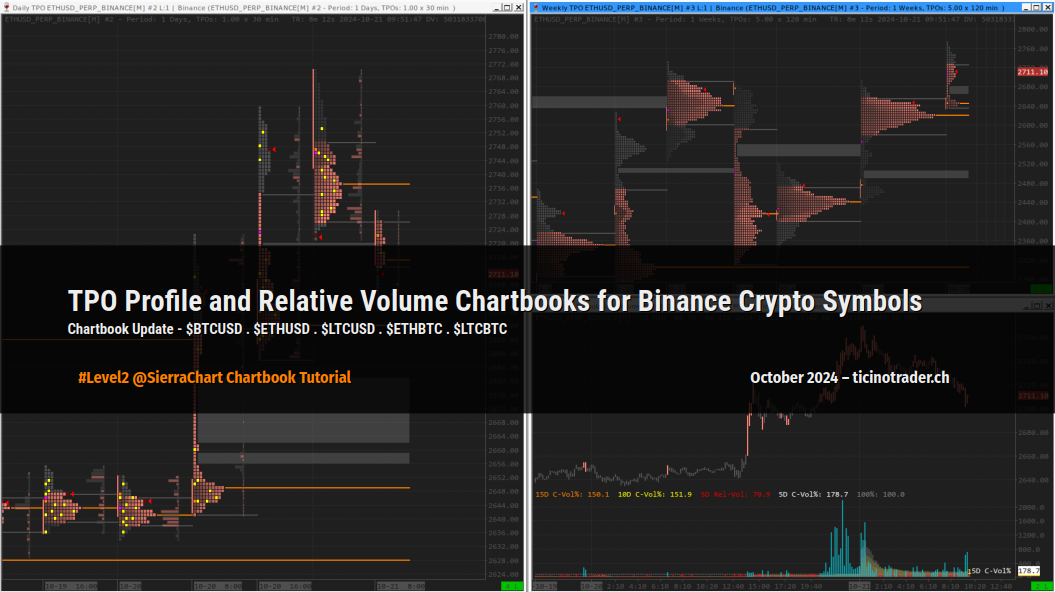Minimize the Daily TPO ETHUSD chart window
Image resolution: width=1055 pixels, height=592 pixels.
497,7
